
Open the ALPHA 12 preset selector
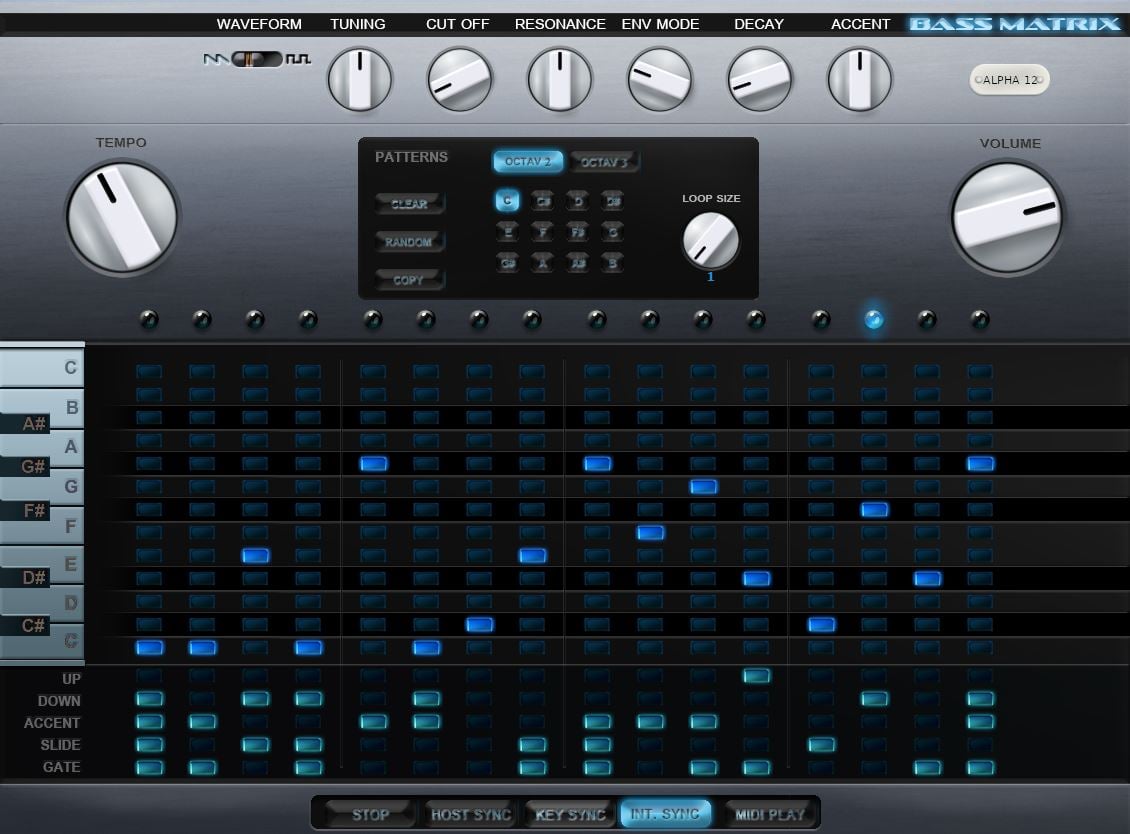click(1009, 80)
